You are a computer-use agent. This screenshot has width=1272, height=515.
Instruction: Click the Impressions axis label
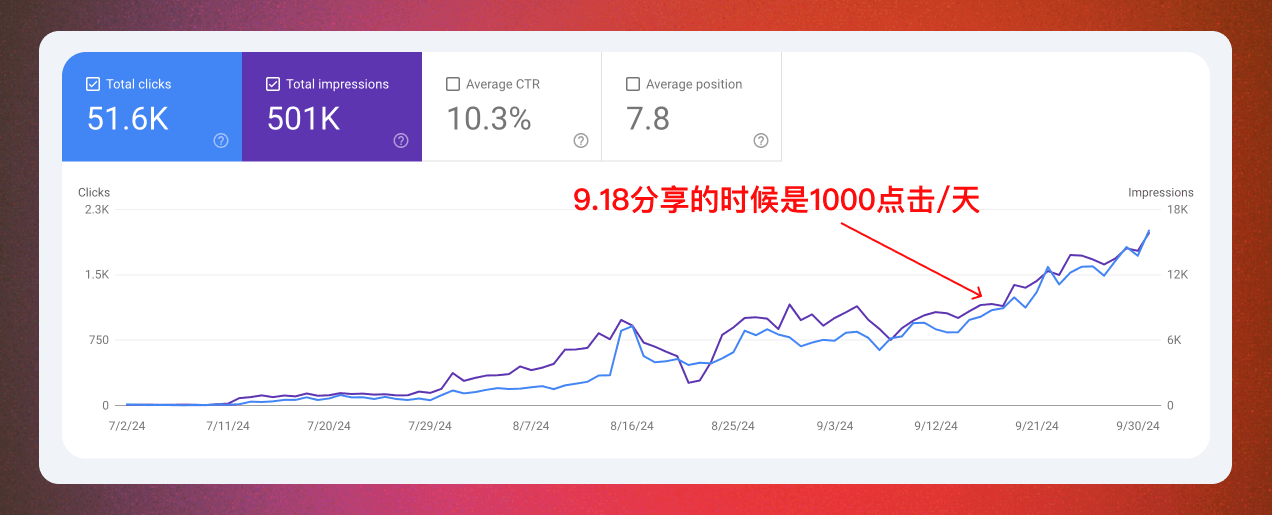1161,192
